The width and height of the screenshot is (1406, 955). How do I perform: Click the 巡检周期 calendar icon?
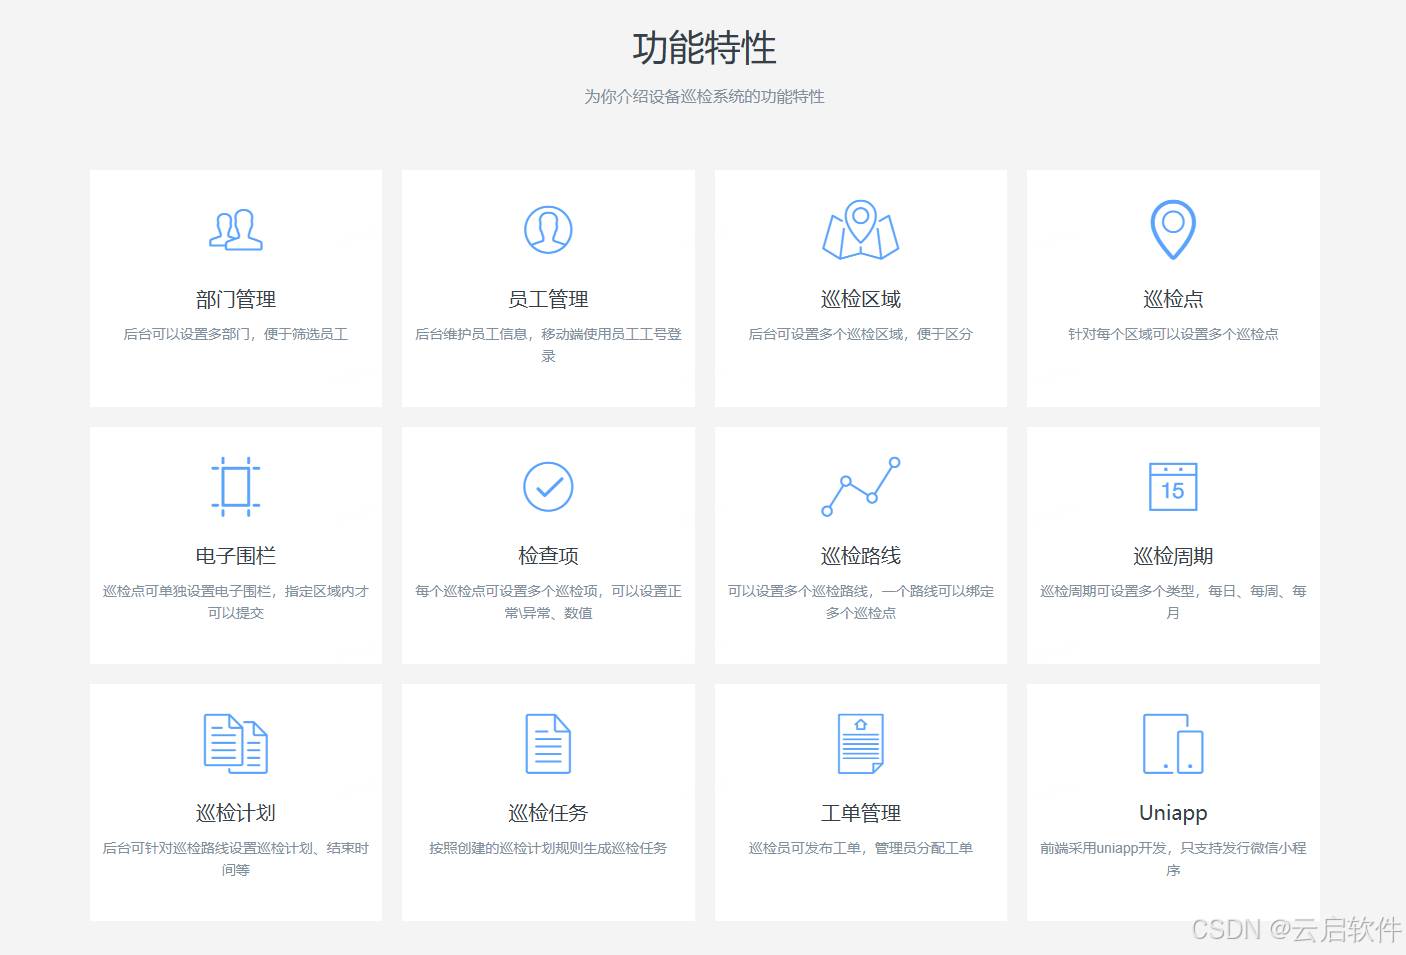click(1173, 487)
